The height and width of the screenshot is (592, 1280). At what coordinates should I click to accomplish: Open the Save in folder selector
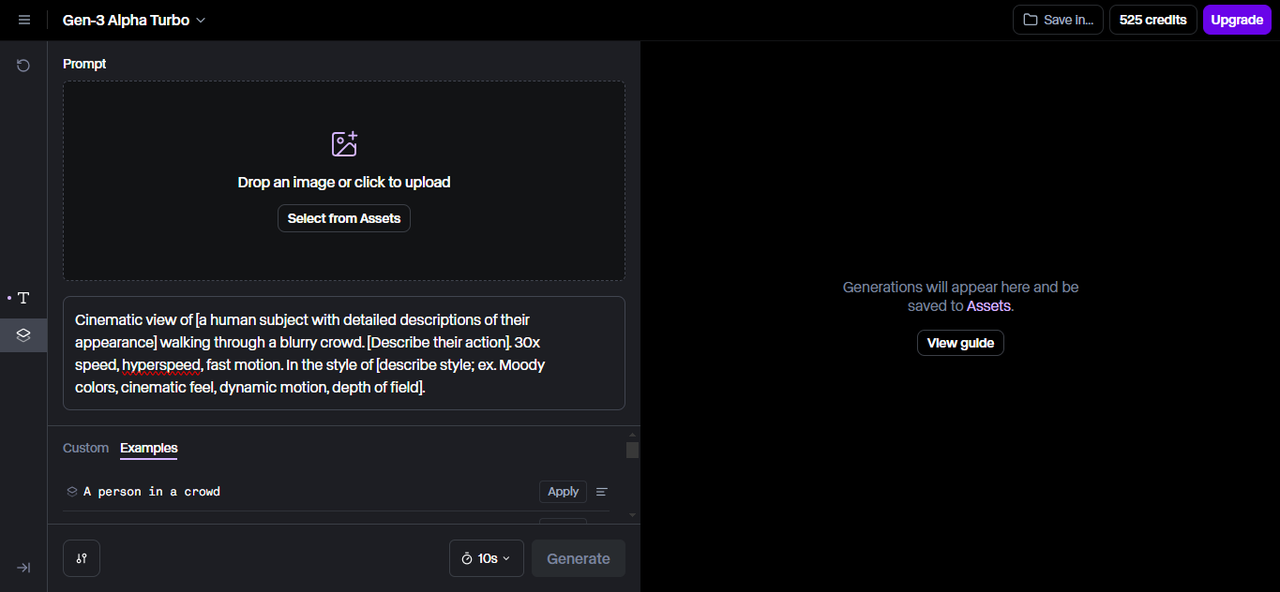1058,20
